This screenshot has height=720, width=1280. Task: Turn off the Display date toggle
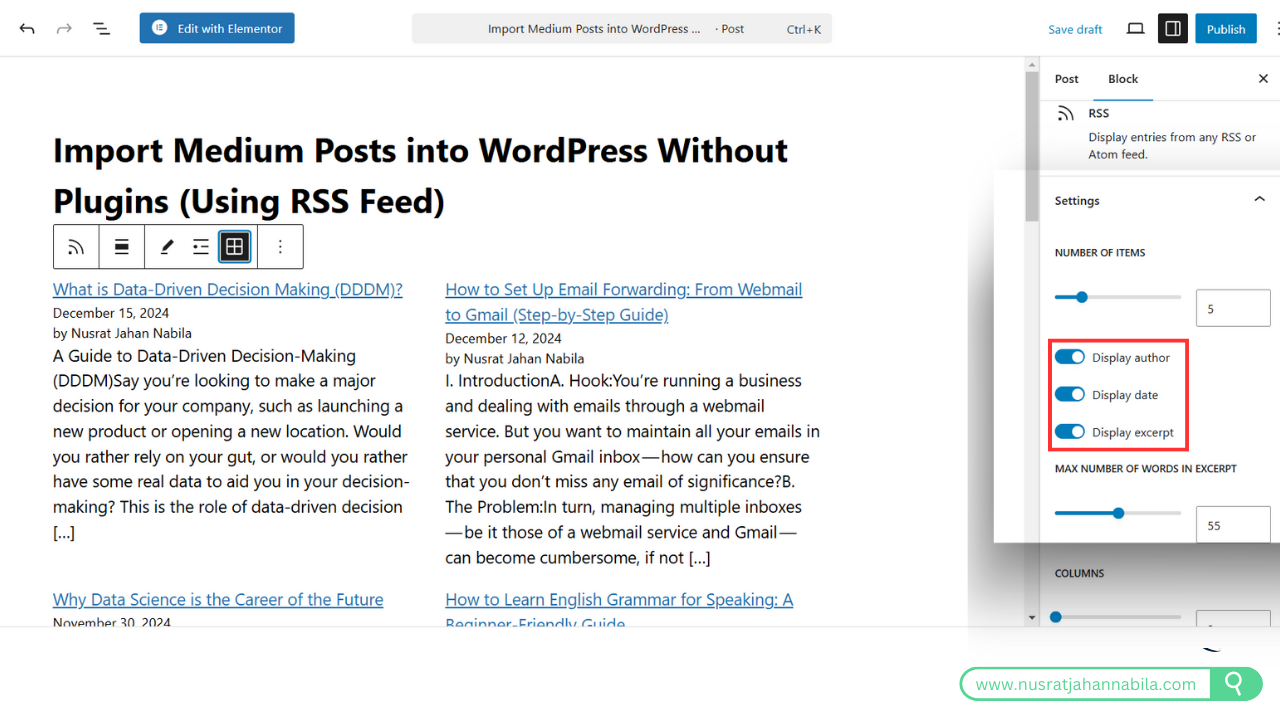[x=1070, y=395]
